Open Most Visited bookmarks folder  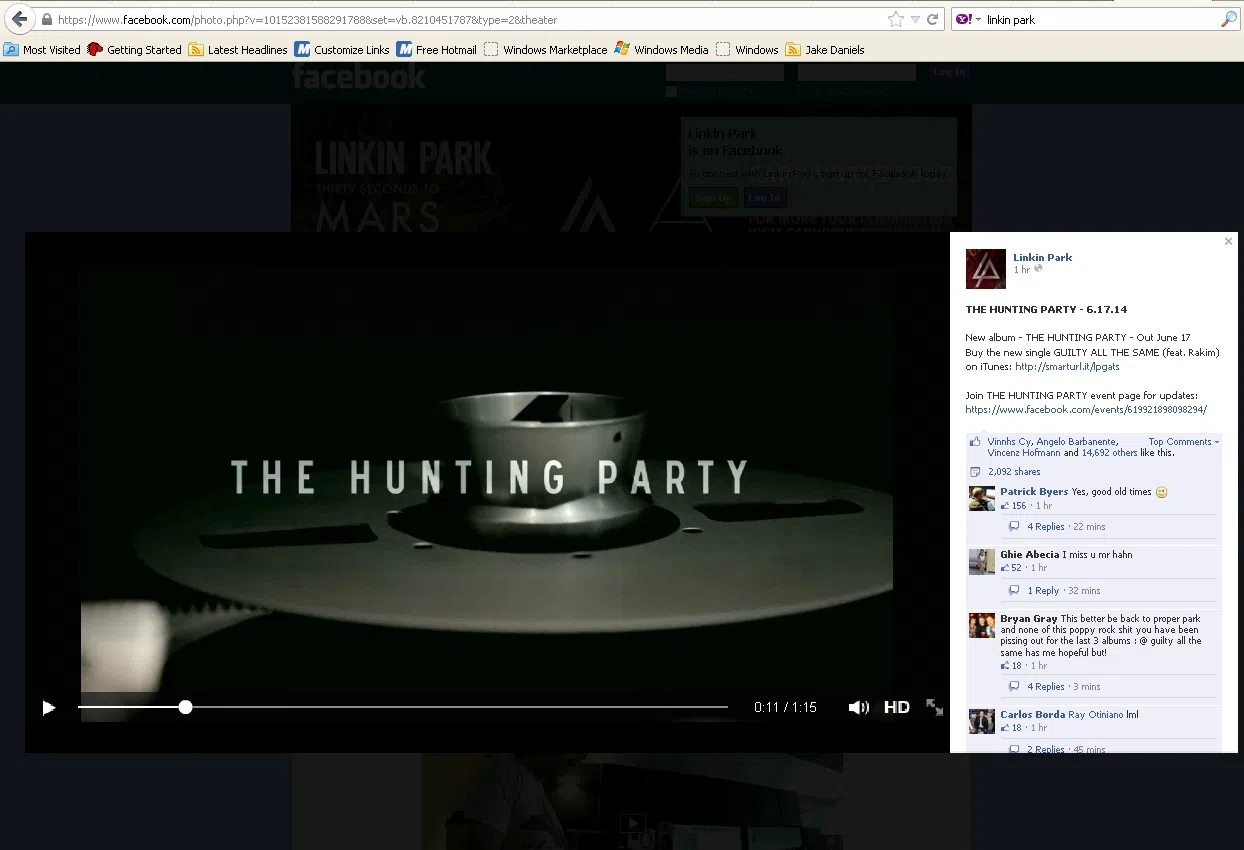42,49
